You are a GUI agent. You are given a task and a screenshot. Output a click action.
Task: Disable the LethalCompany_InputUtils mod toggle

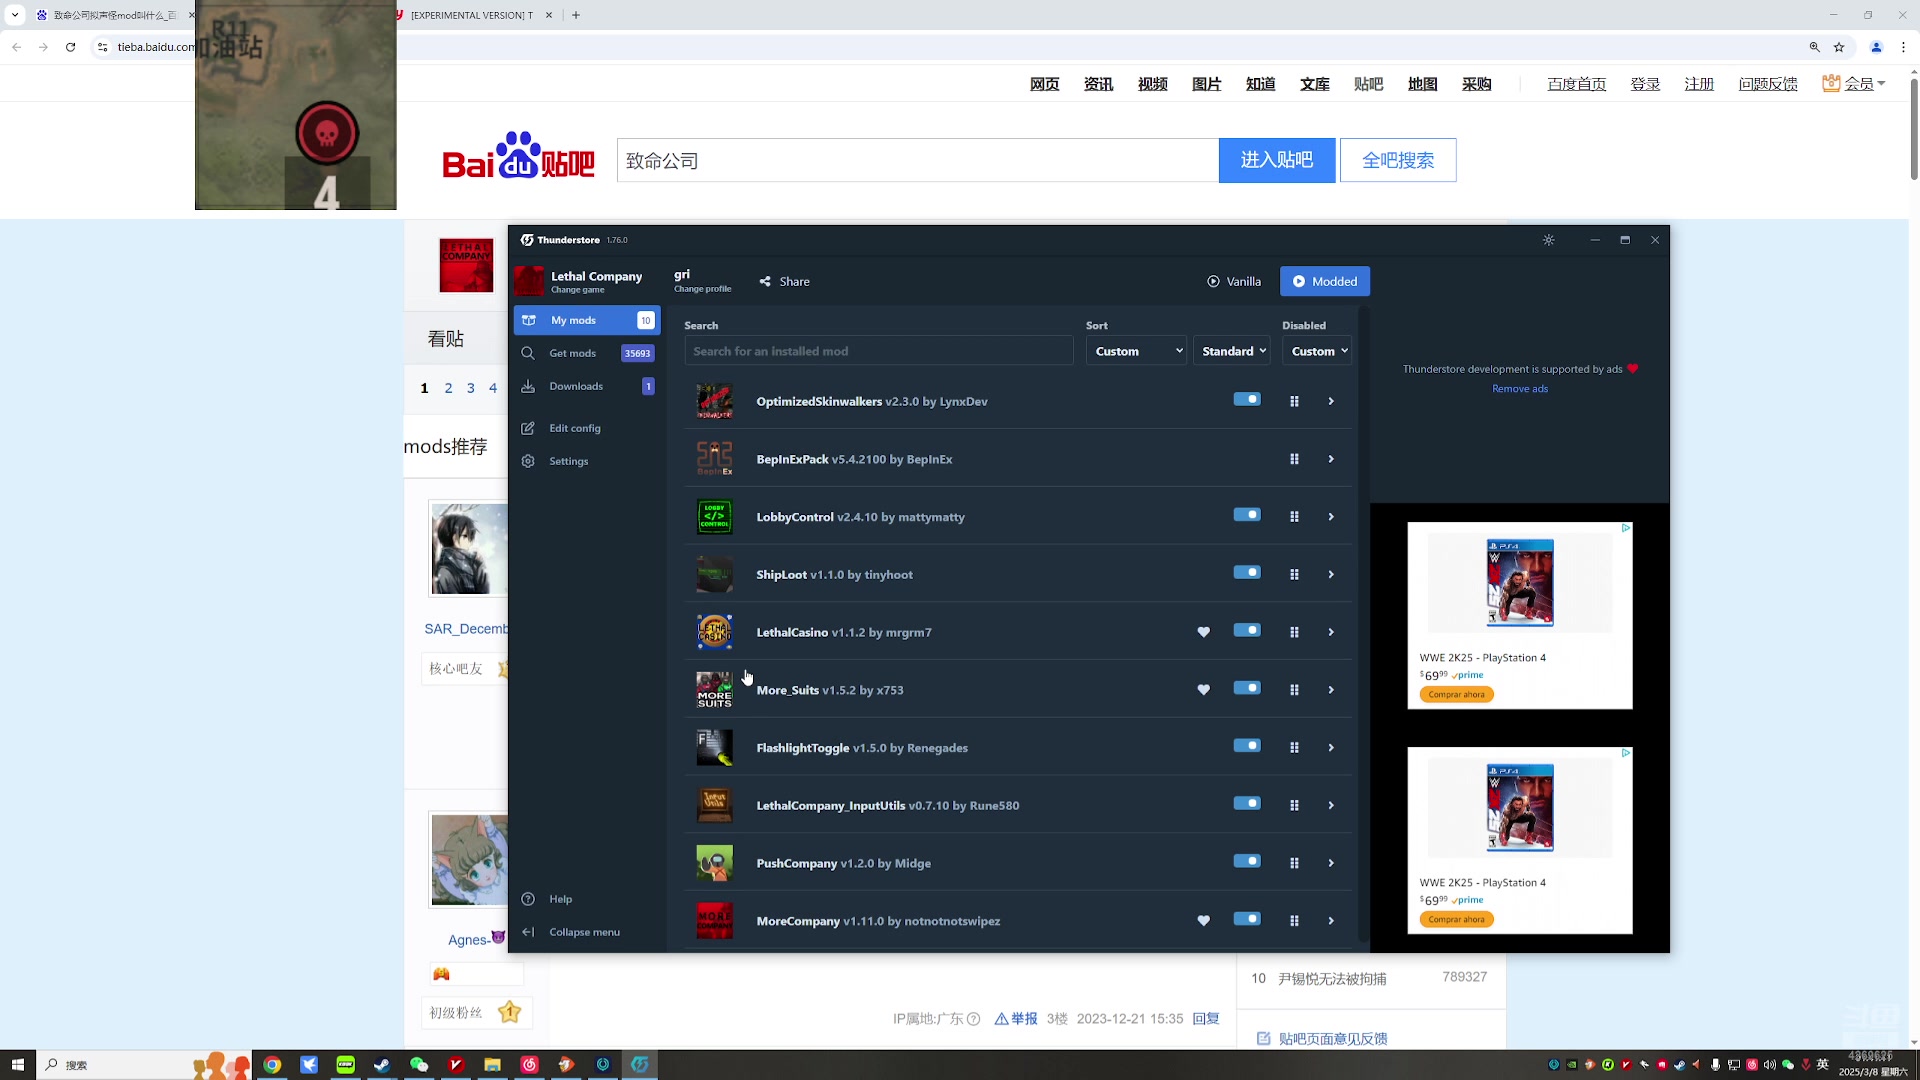click(x=1246, y=803)
